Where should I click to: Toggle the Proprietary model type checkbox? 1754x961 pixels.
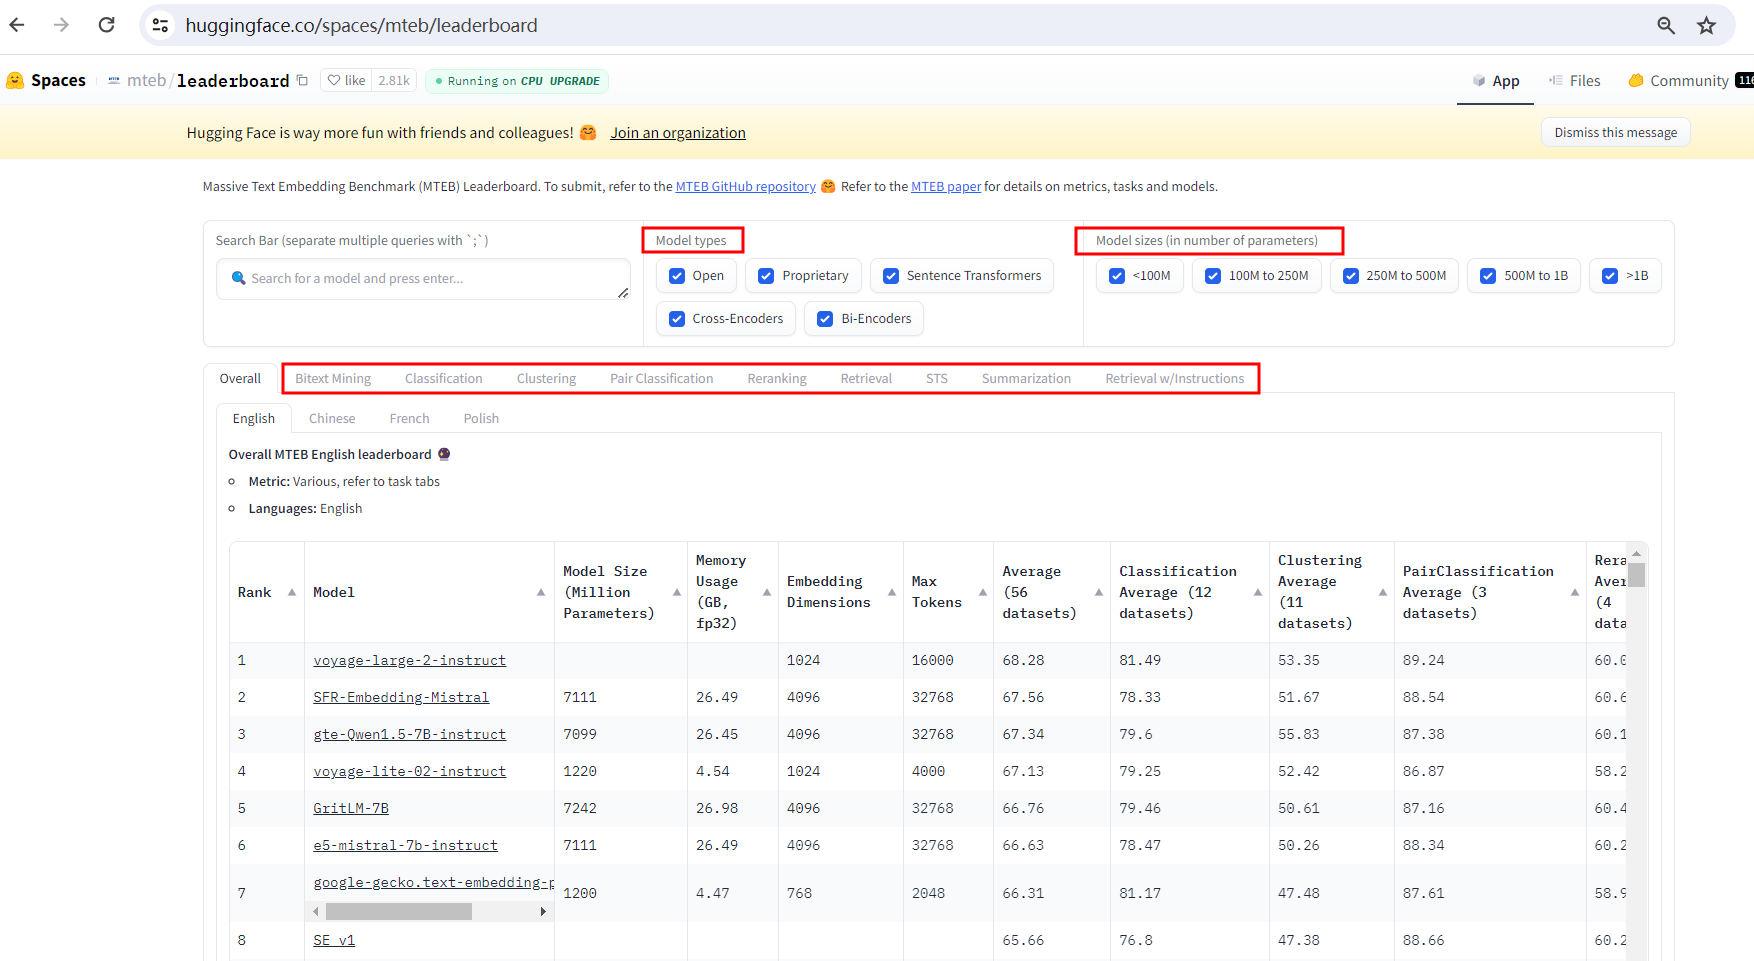pos(766,276)
